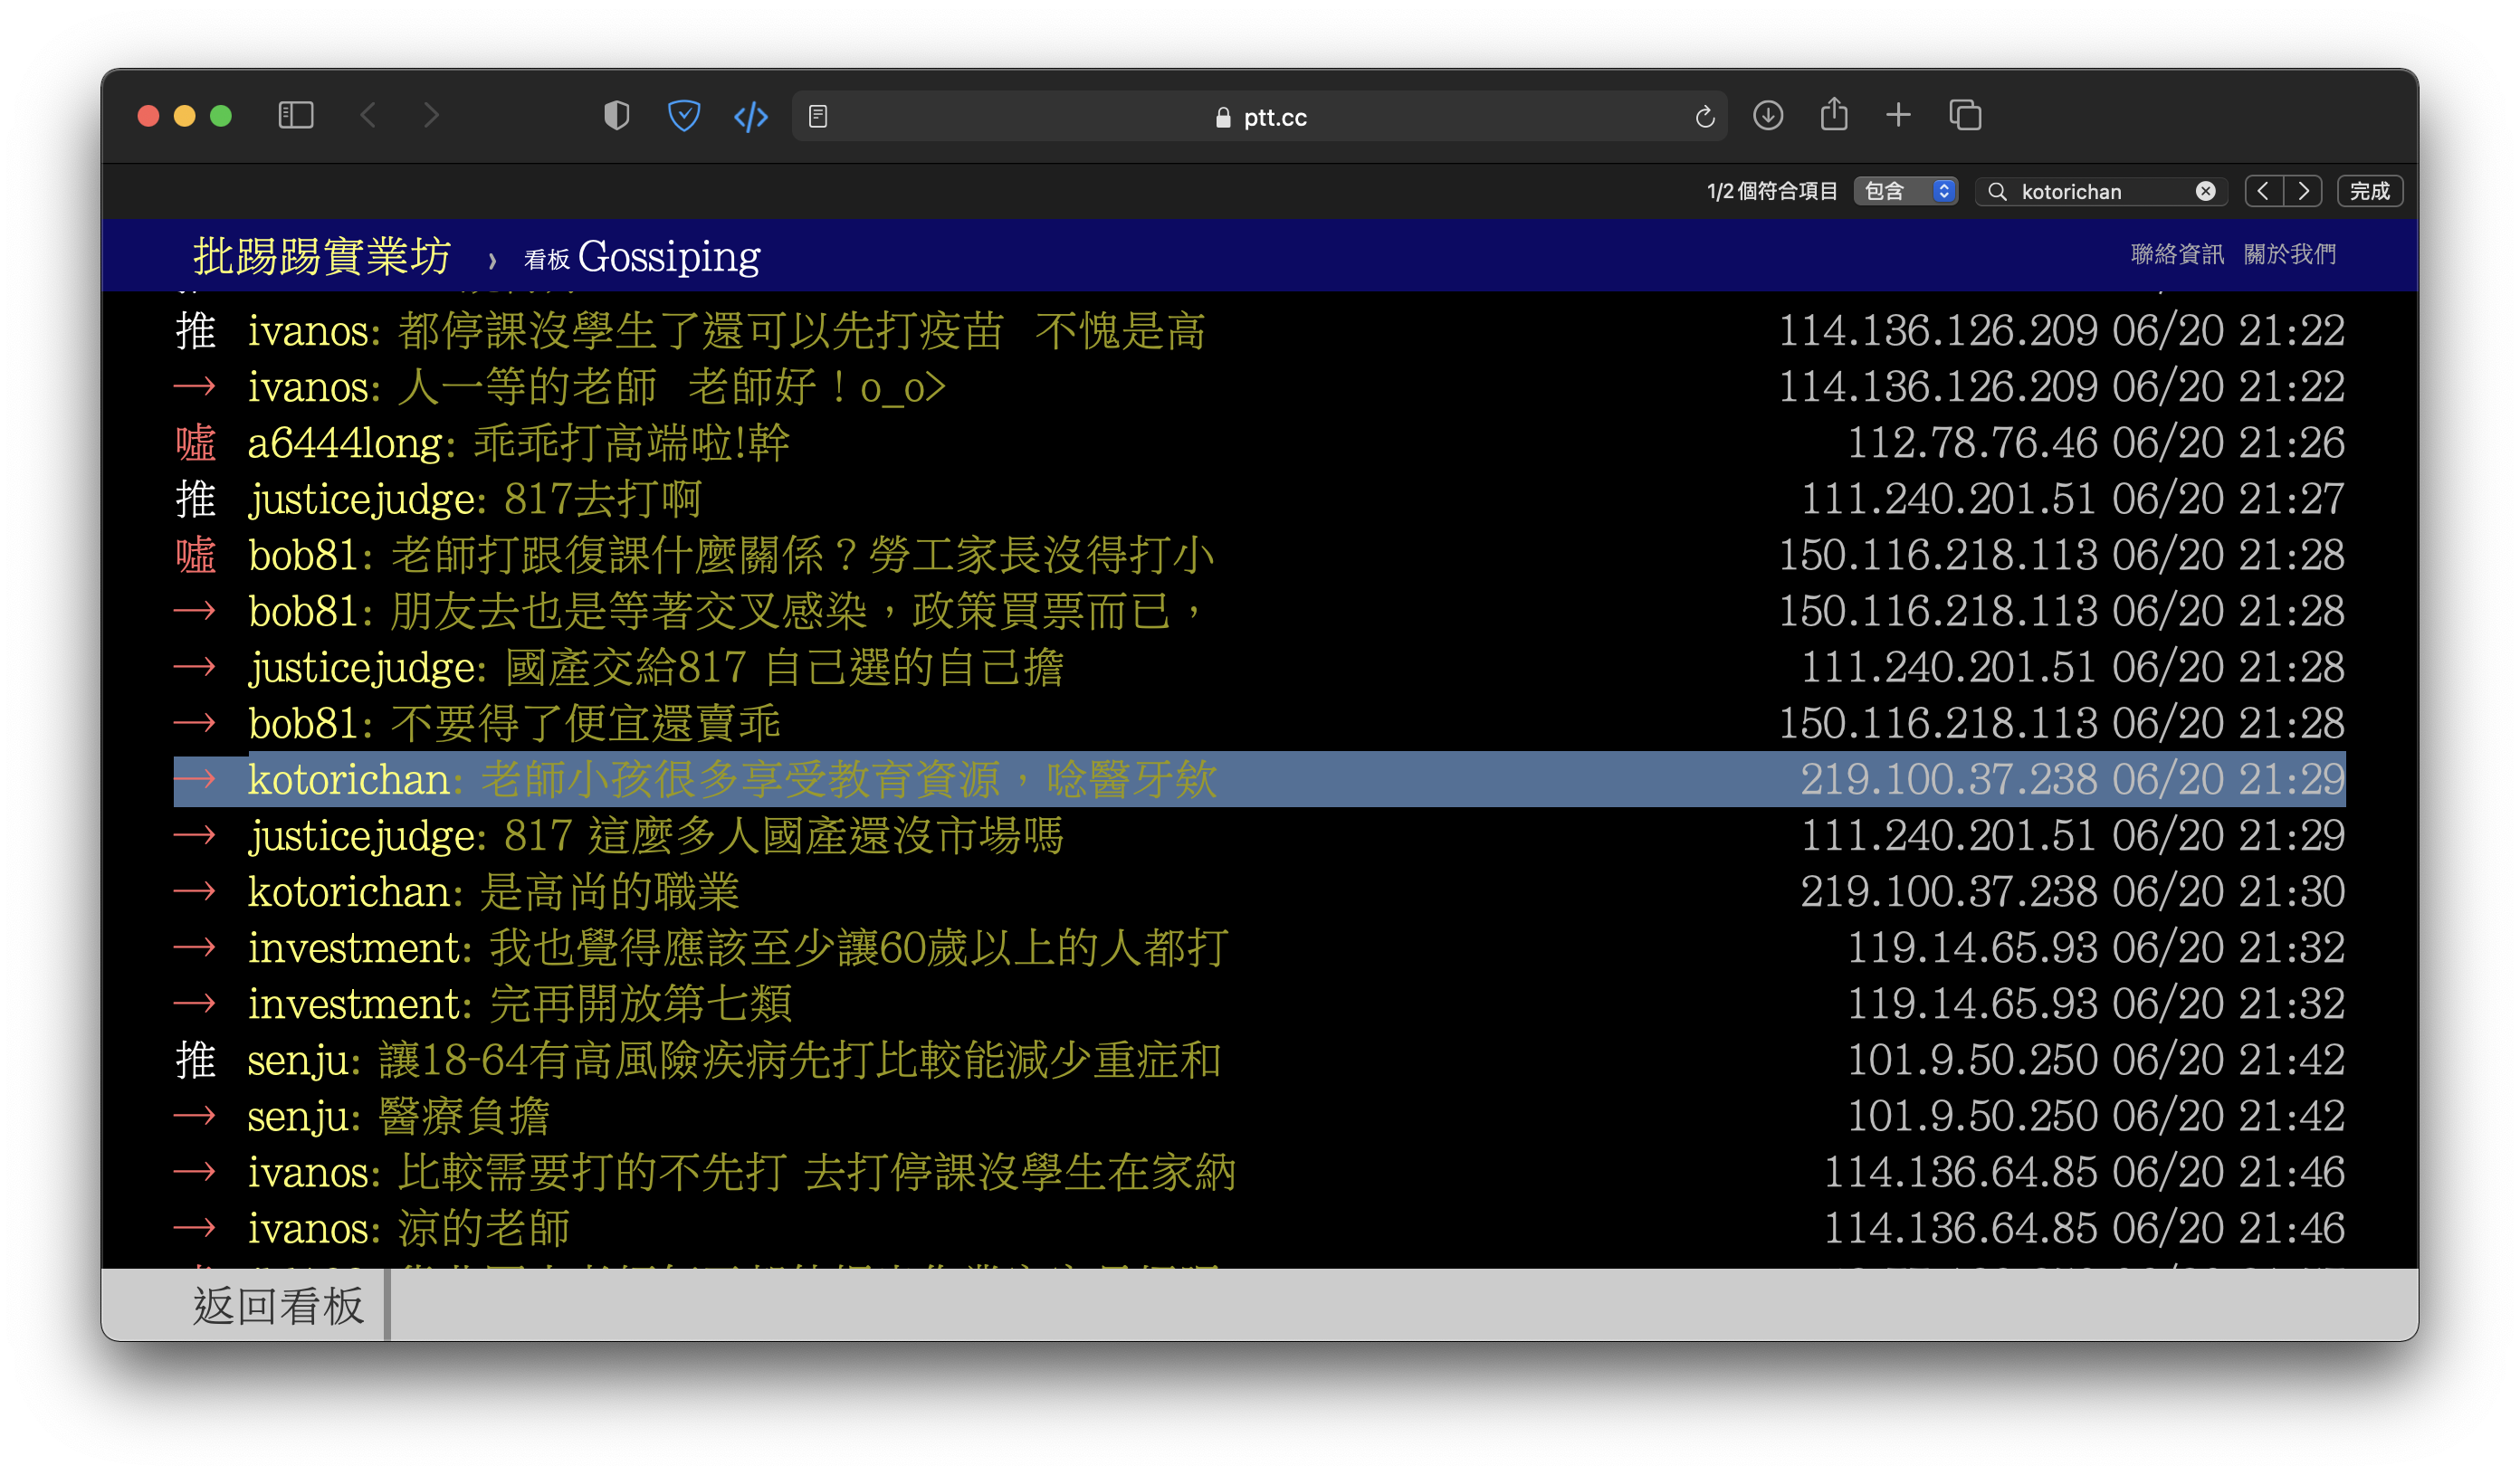This screenshot has width=2520, height=1475.
Task: Open Reader view icon in address bar
Action: (818, 117)
